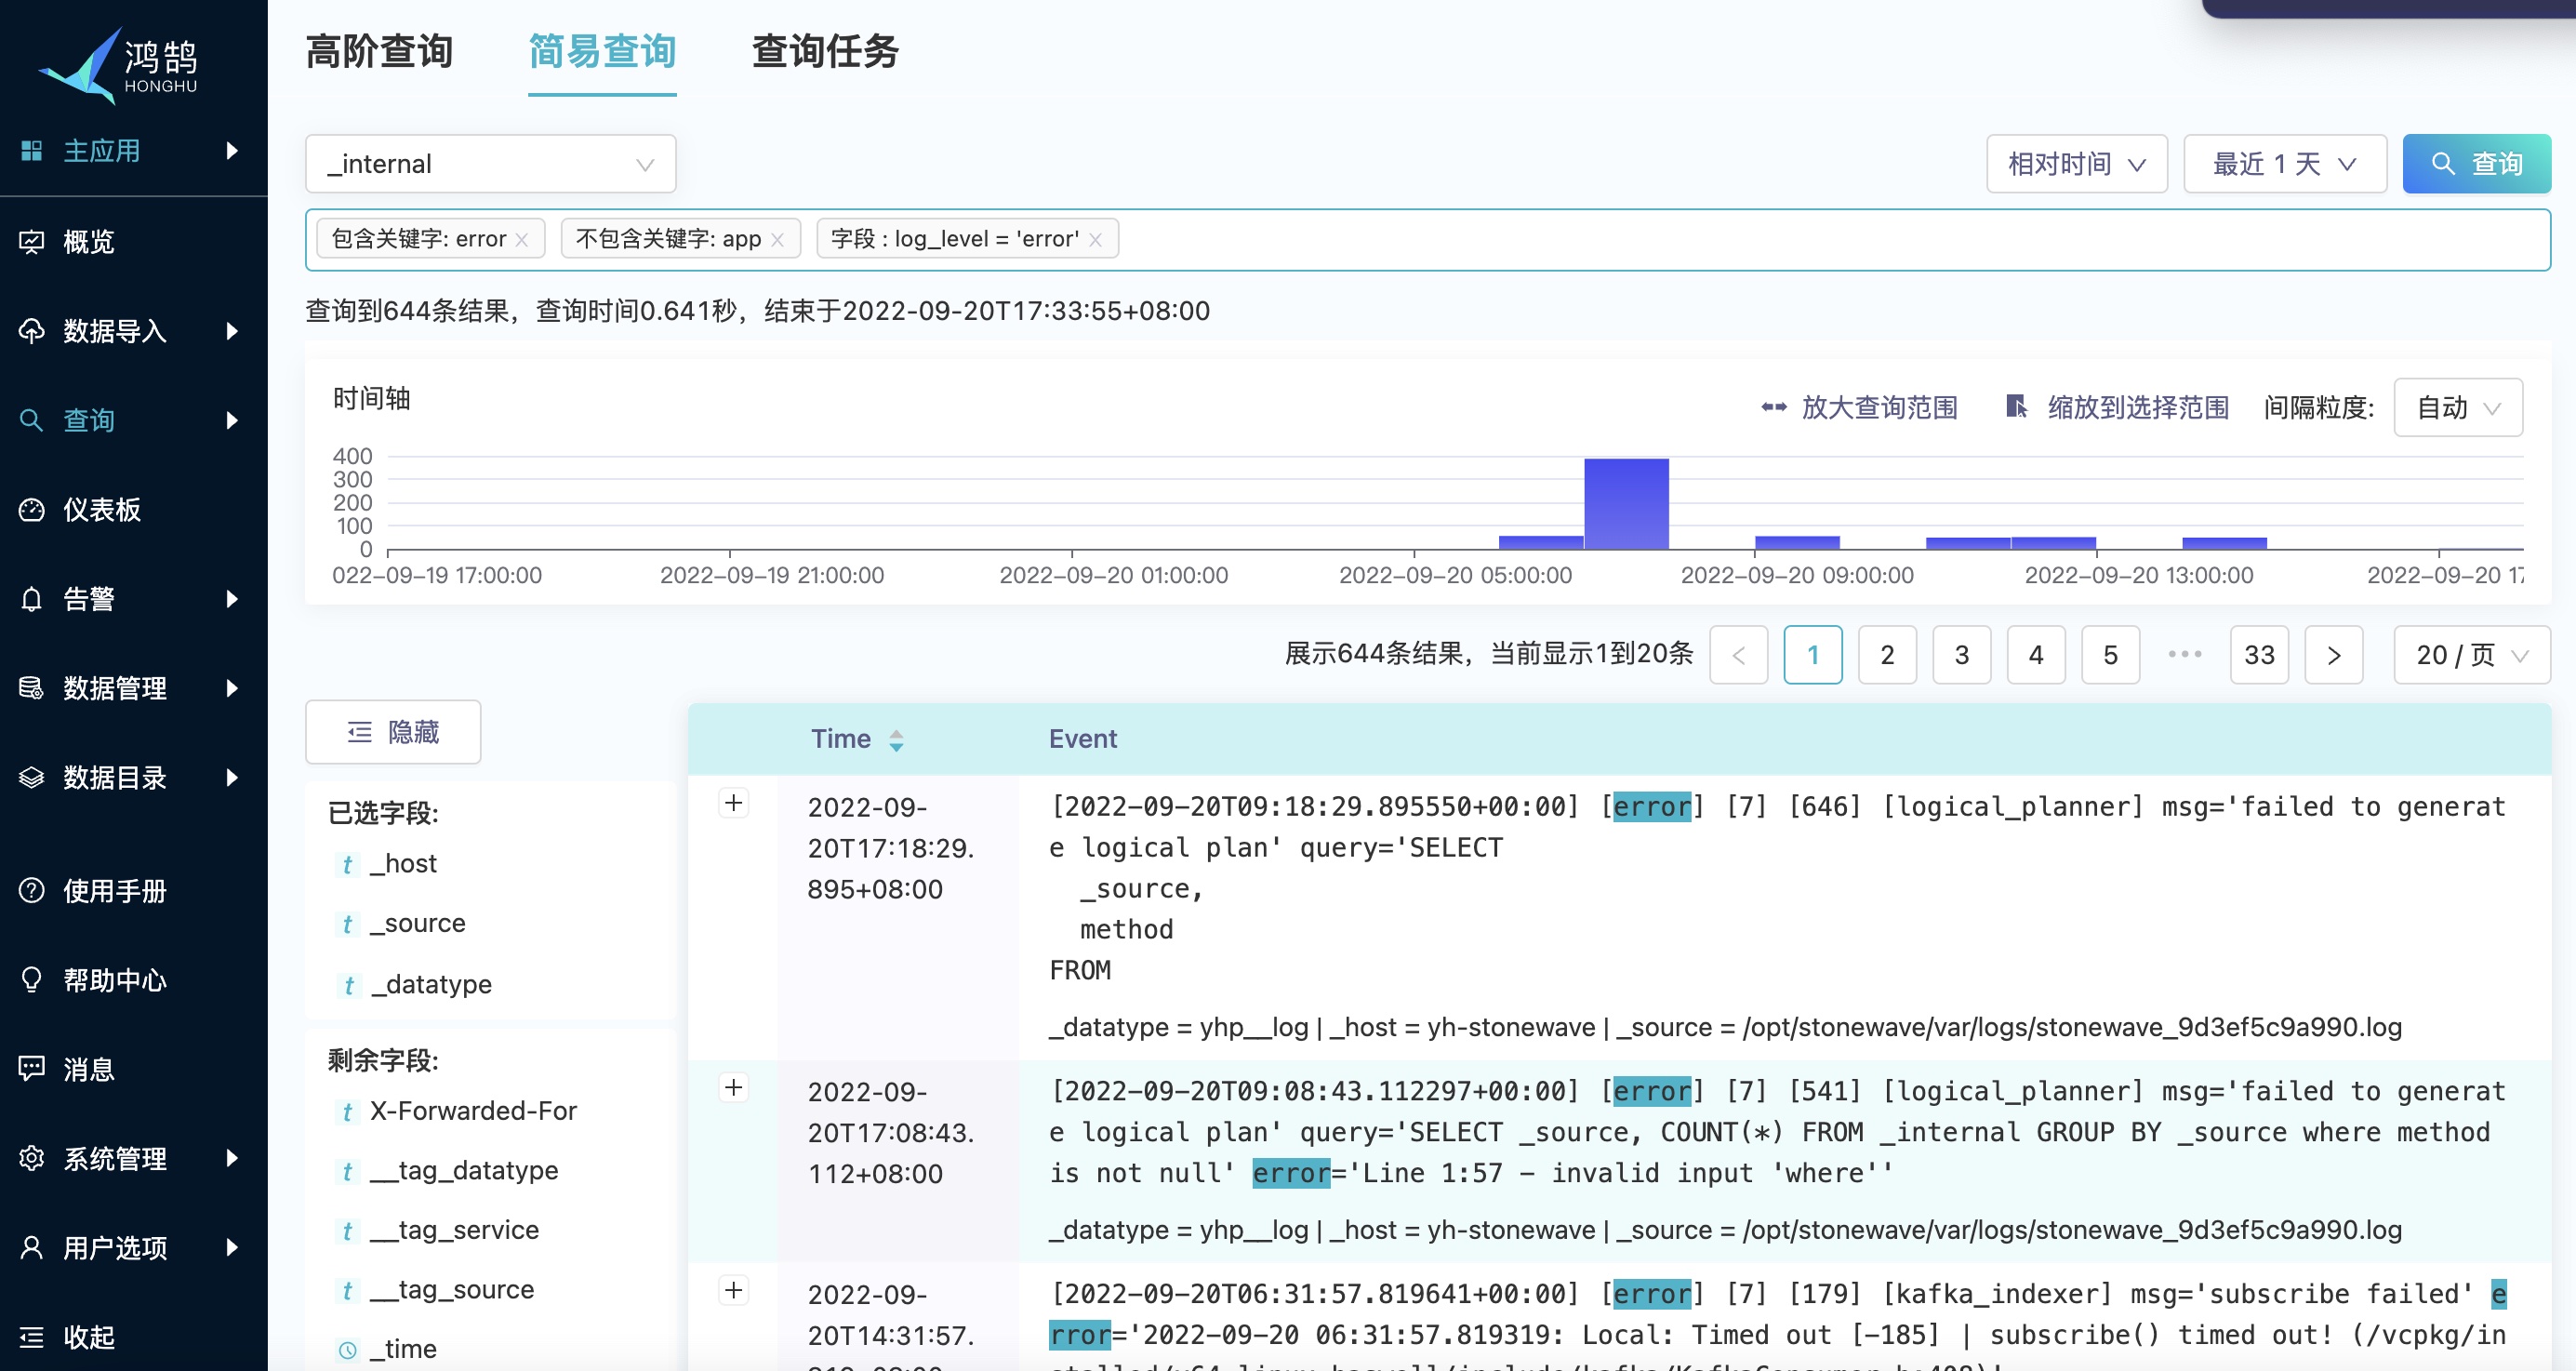The image size is (2576, 1371).
Task: Select the X-Forwarded-For field
Action: coord(472,1110)
